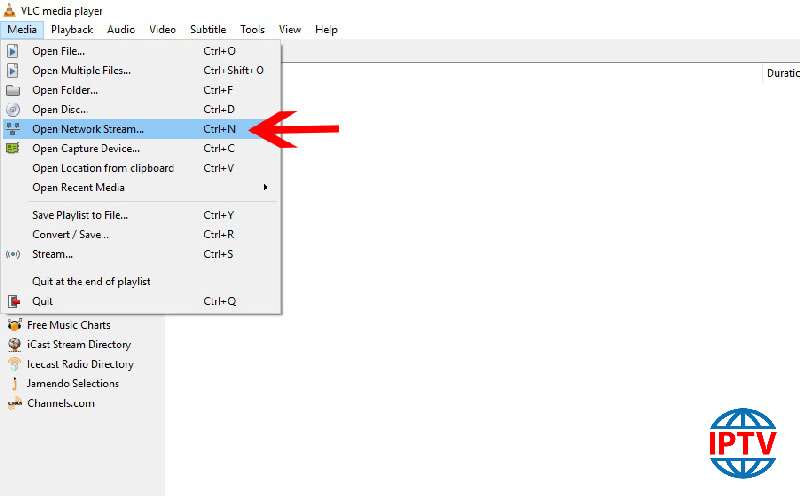The image size is (800, 496).
Task: Click the Open Disc icon
Action: tap(13, 109)
